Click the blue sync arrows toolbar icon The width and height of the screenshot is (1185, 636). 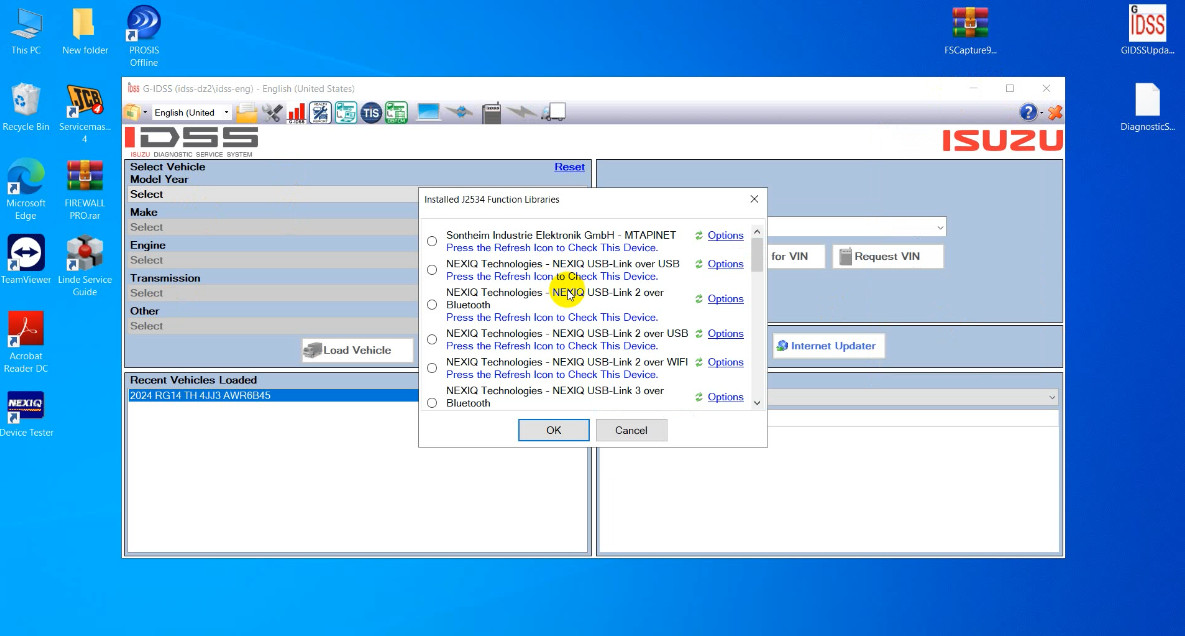pos(459,113)
